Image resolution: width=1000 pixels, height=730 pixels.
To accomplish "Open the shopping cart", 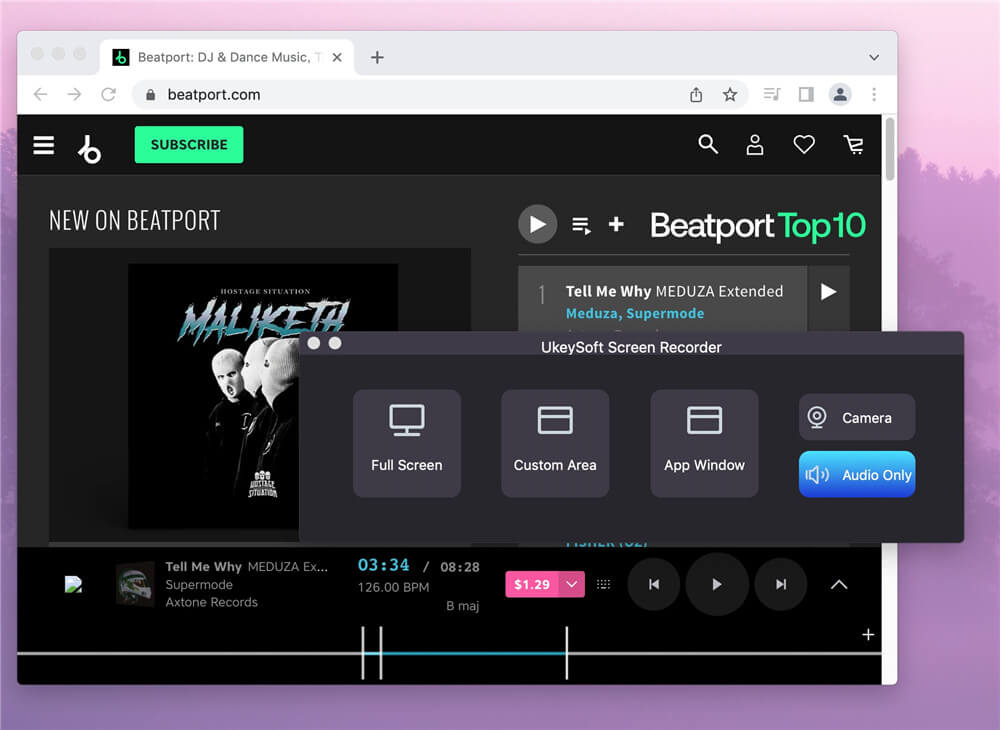I will click(x=854, y=145).
